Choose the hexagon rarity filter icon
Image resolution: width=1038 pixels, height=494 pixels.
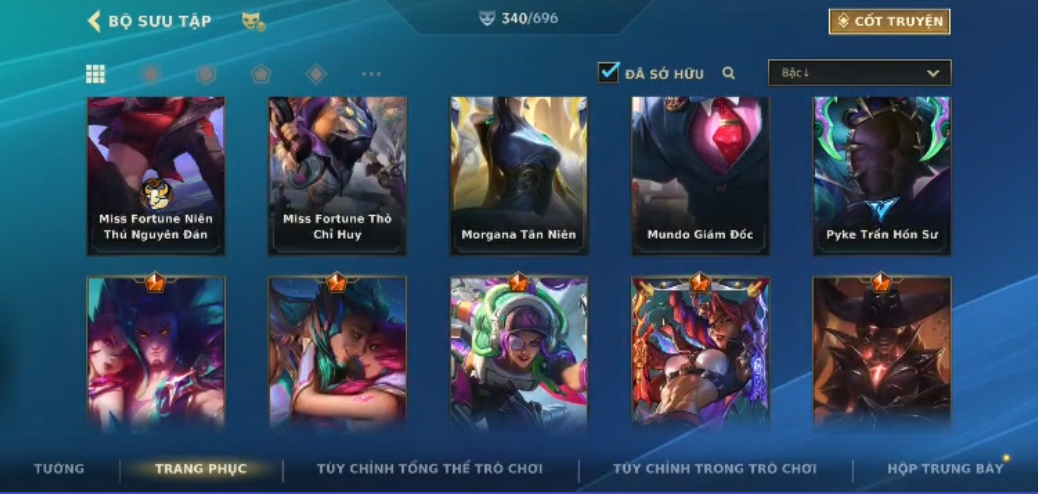(206, 74)
